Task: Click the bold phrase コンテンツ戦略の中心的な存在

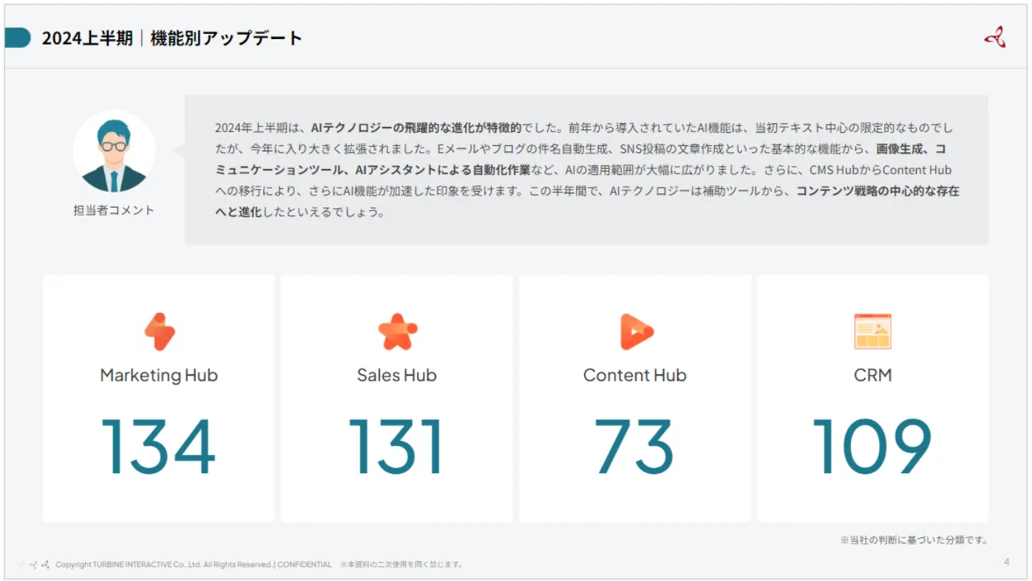Action: (877, 191)
